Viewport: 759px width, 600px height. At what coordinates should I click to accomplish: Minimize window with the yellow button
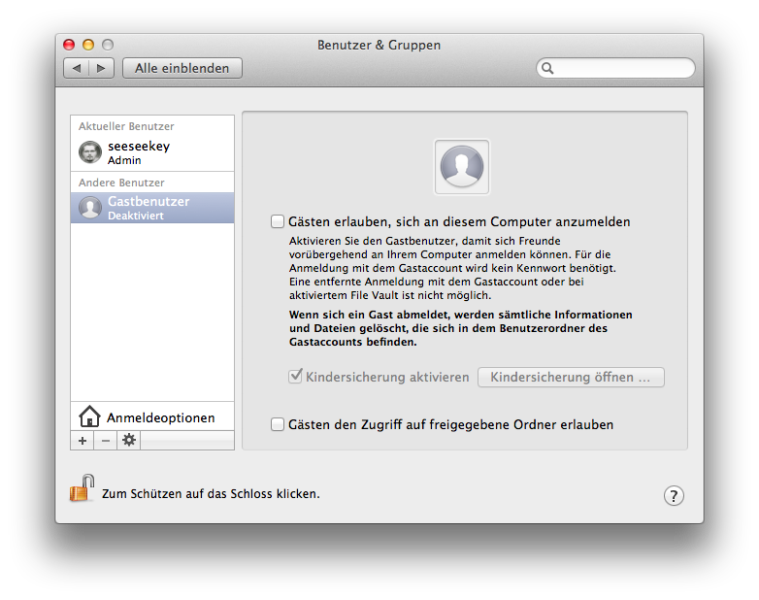[88, 45]
